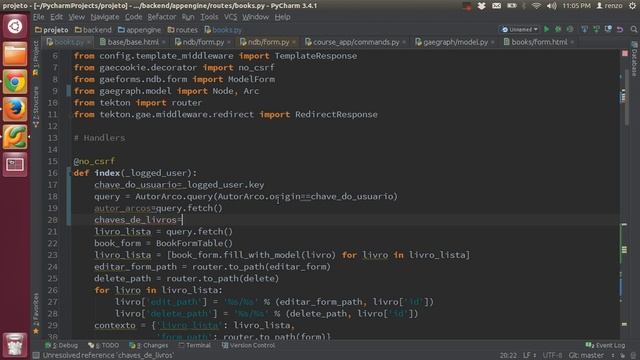Open the TODO tool window
640x360 pixels.
104,345
